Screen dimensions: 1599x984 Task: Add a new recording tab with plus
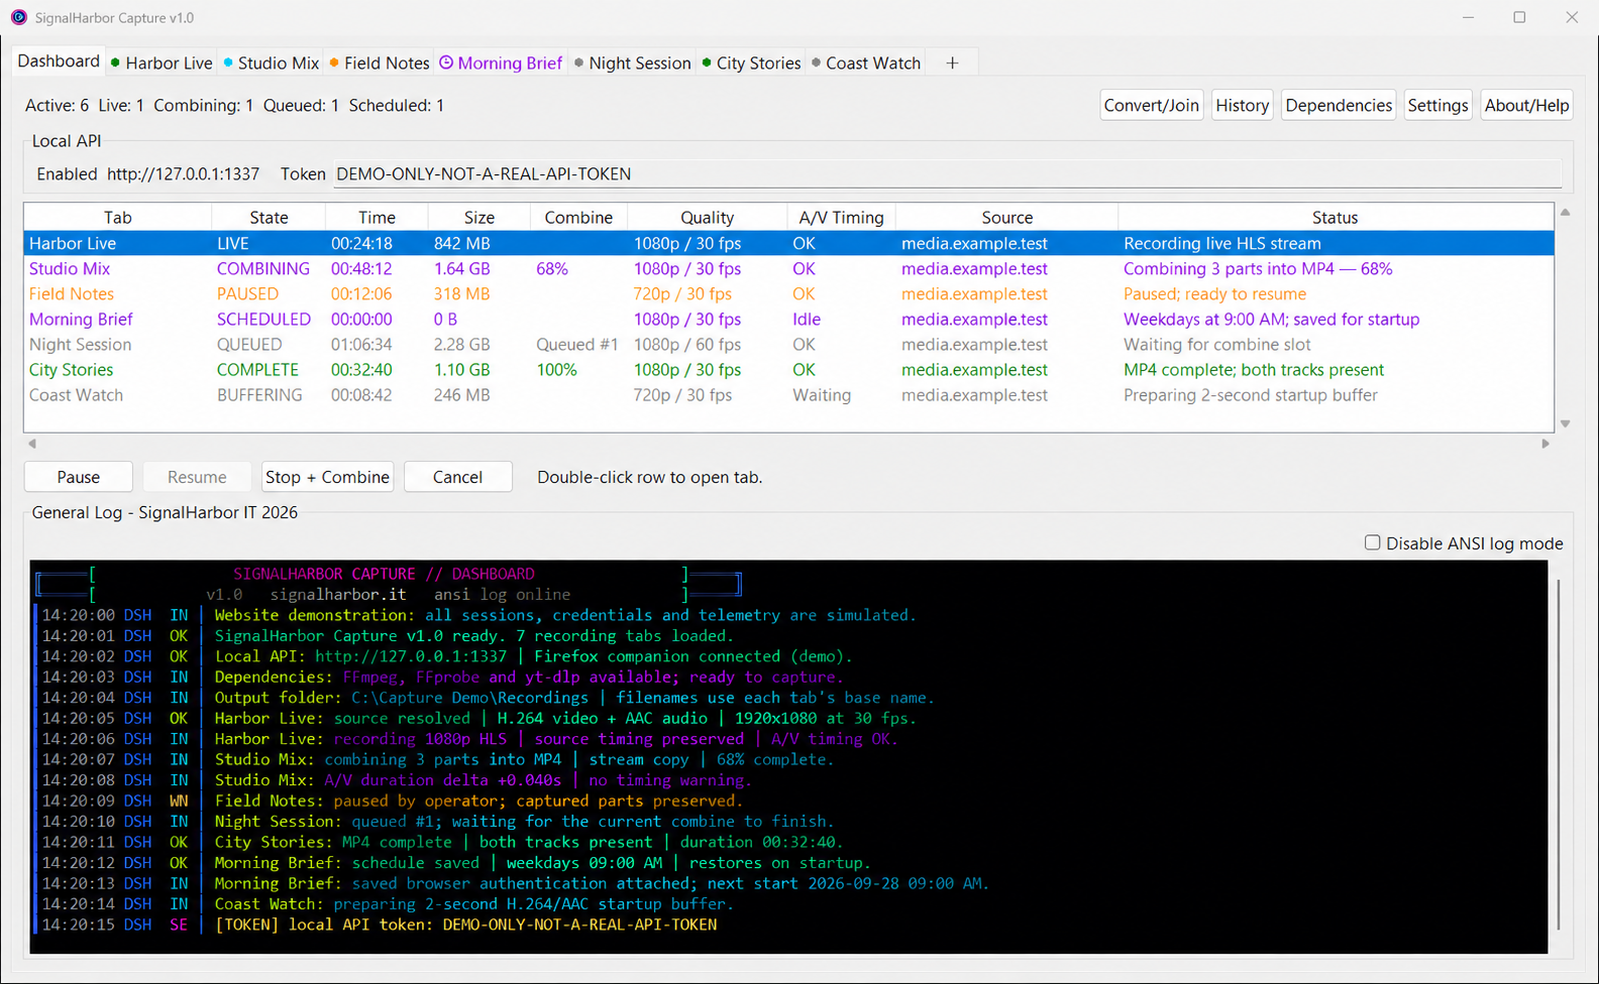point(952,63)
